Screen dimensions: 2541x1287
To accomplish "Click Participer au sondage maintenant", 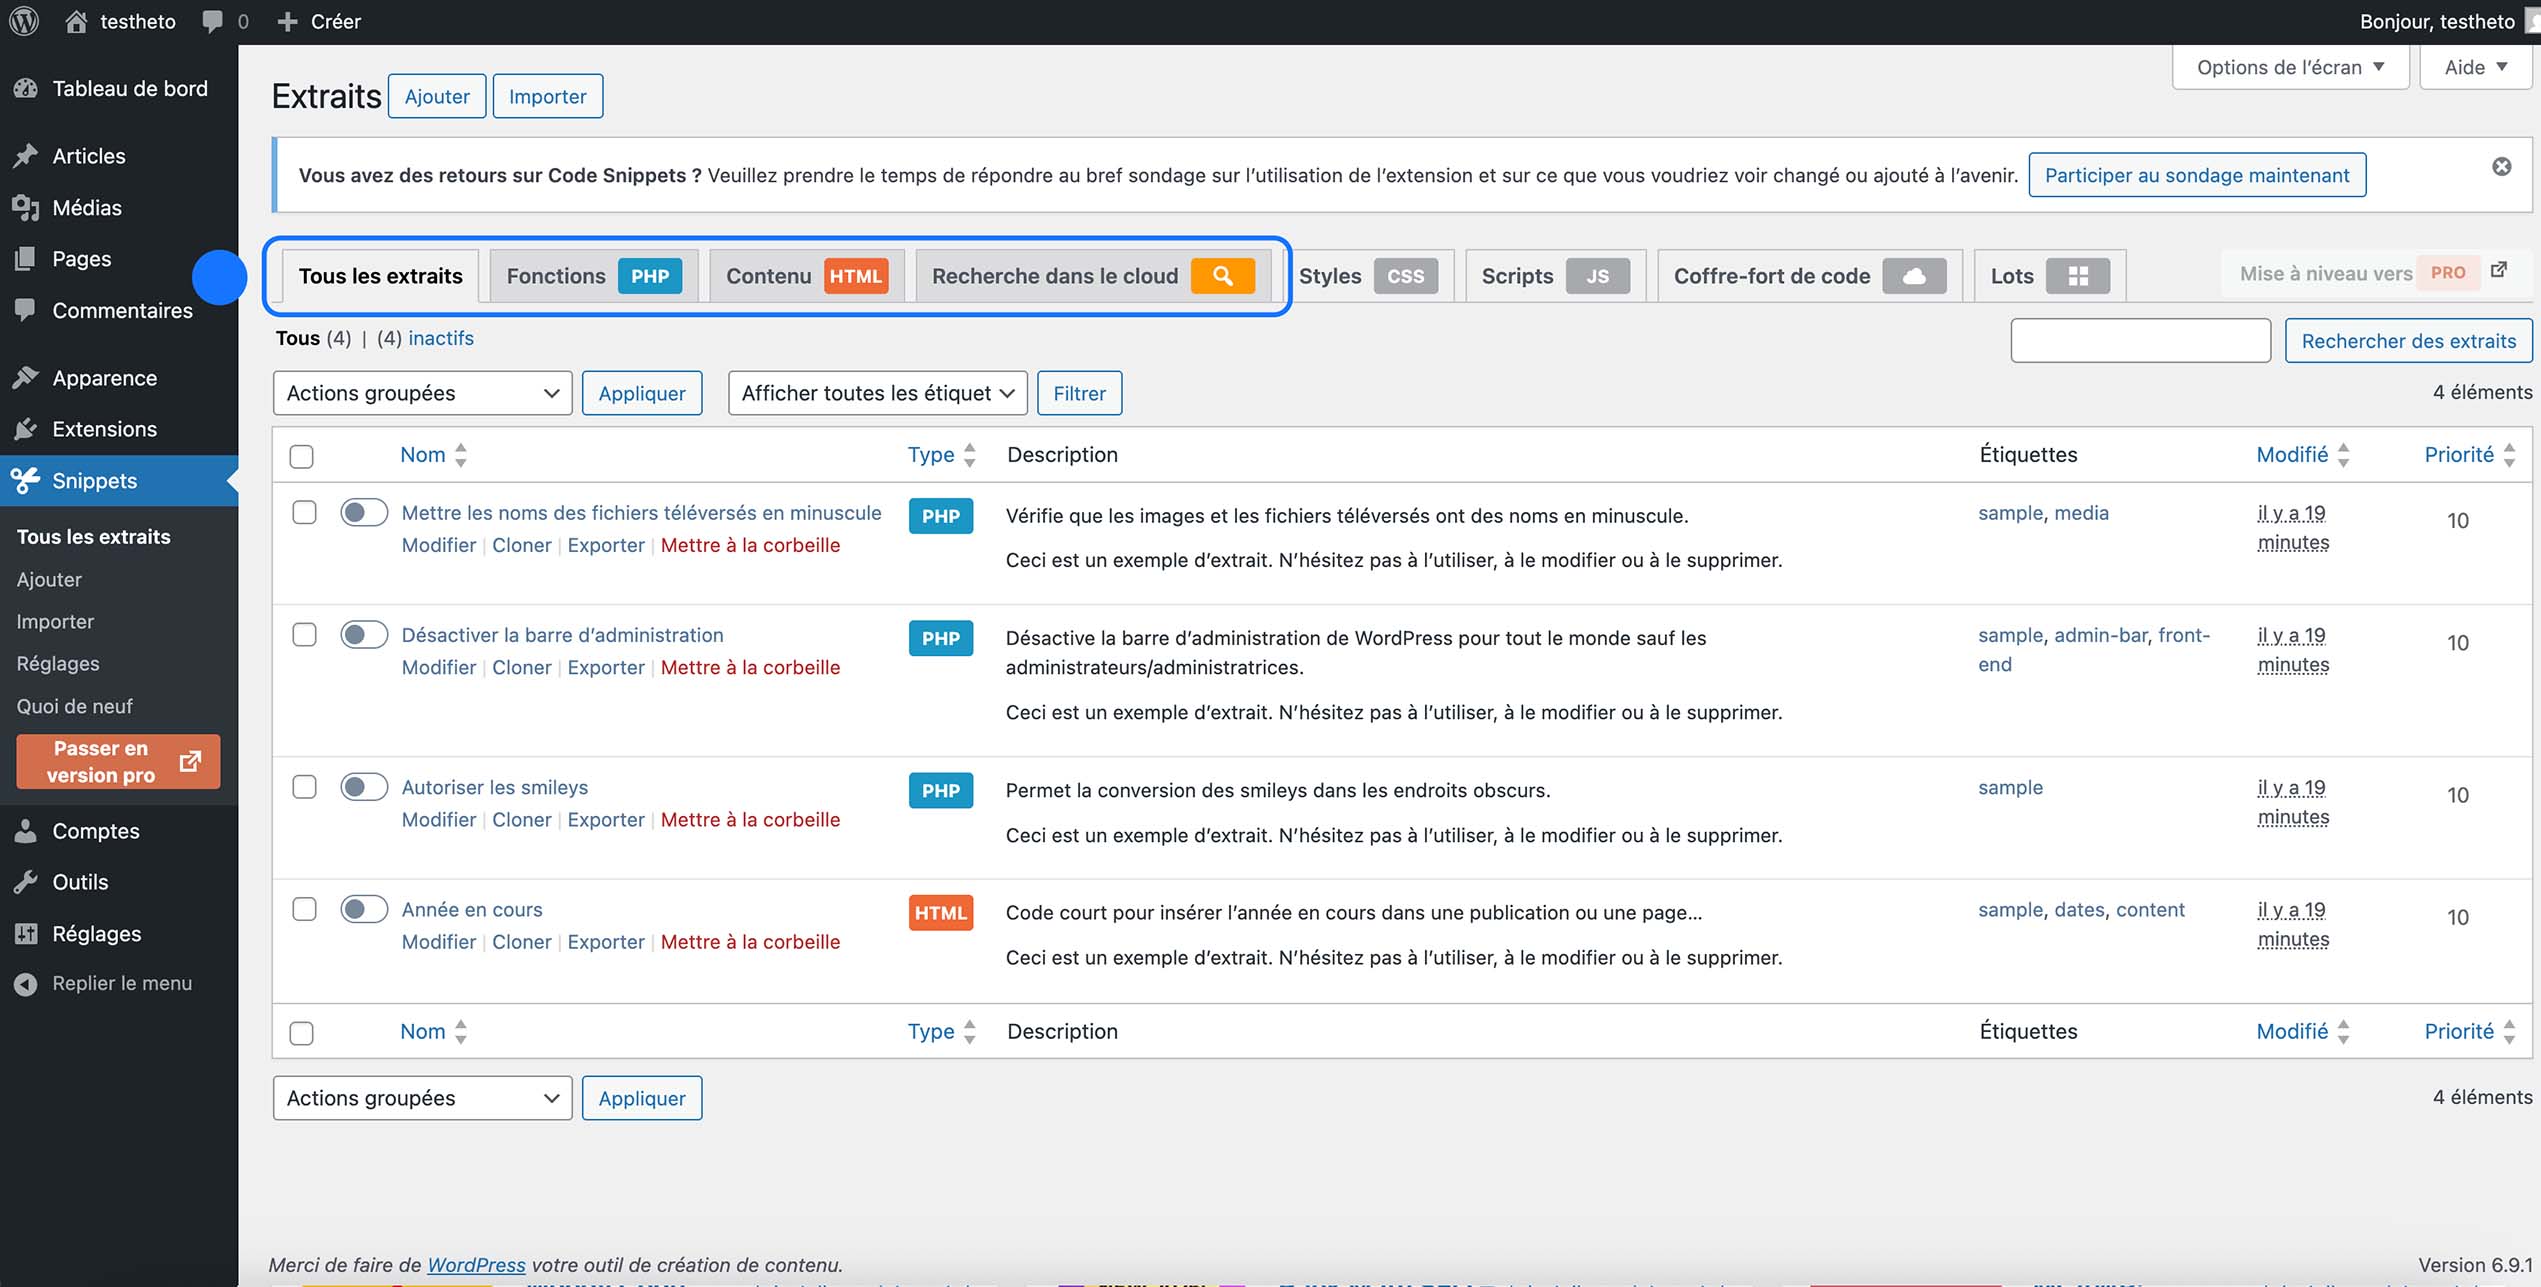I will (x=2196, y=174).
